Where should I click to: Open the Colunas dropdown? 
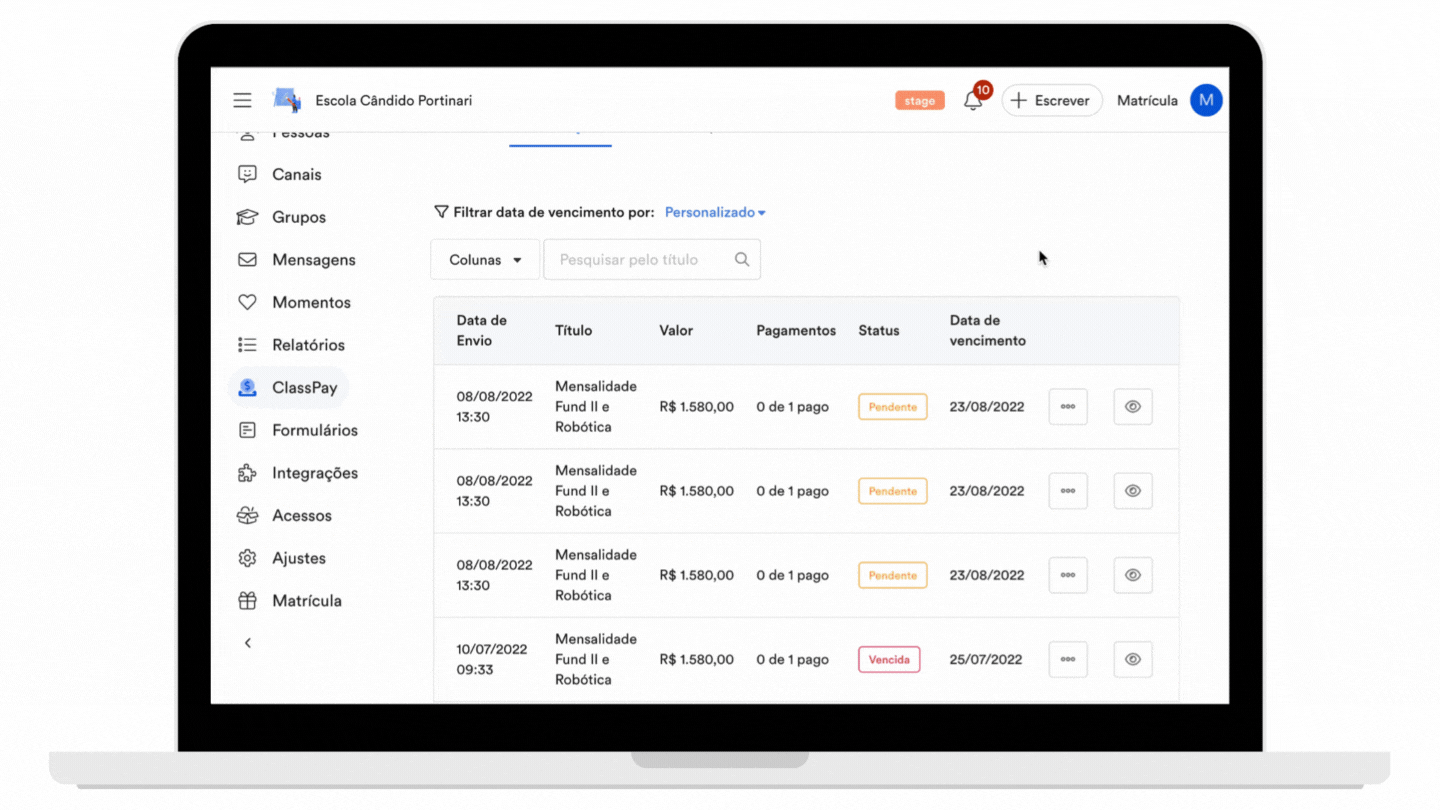click(485, 260)
